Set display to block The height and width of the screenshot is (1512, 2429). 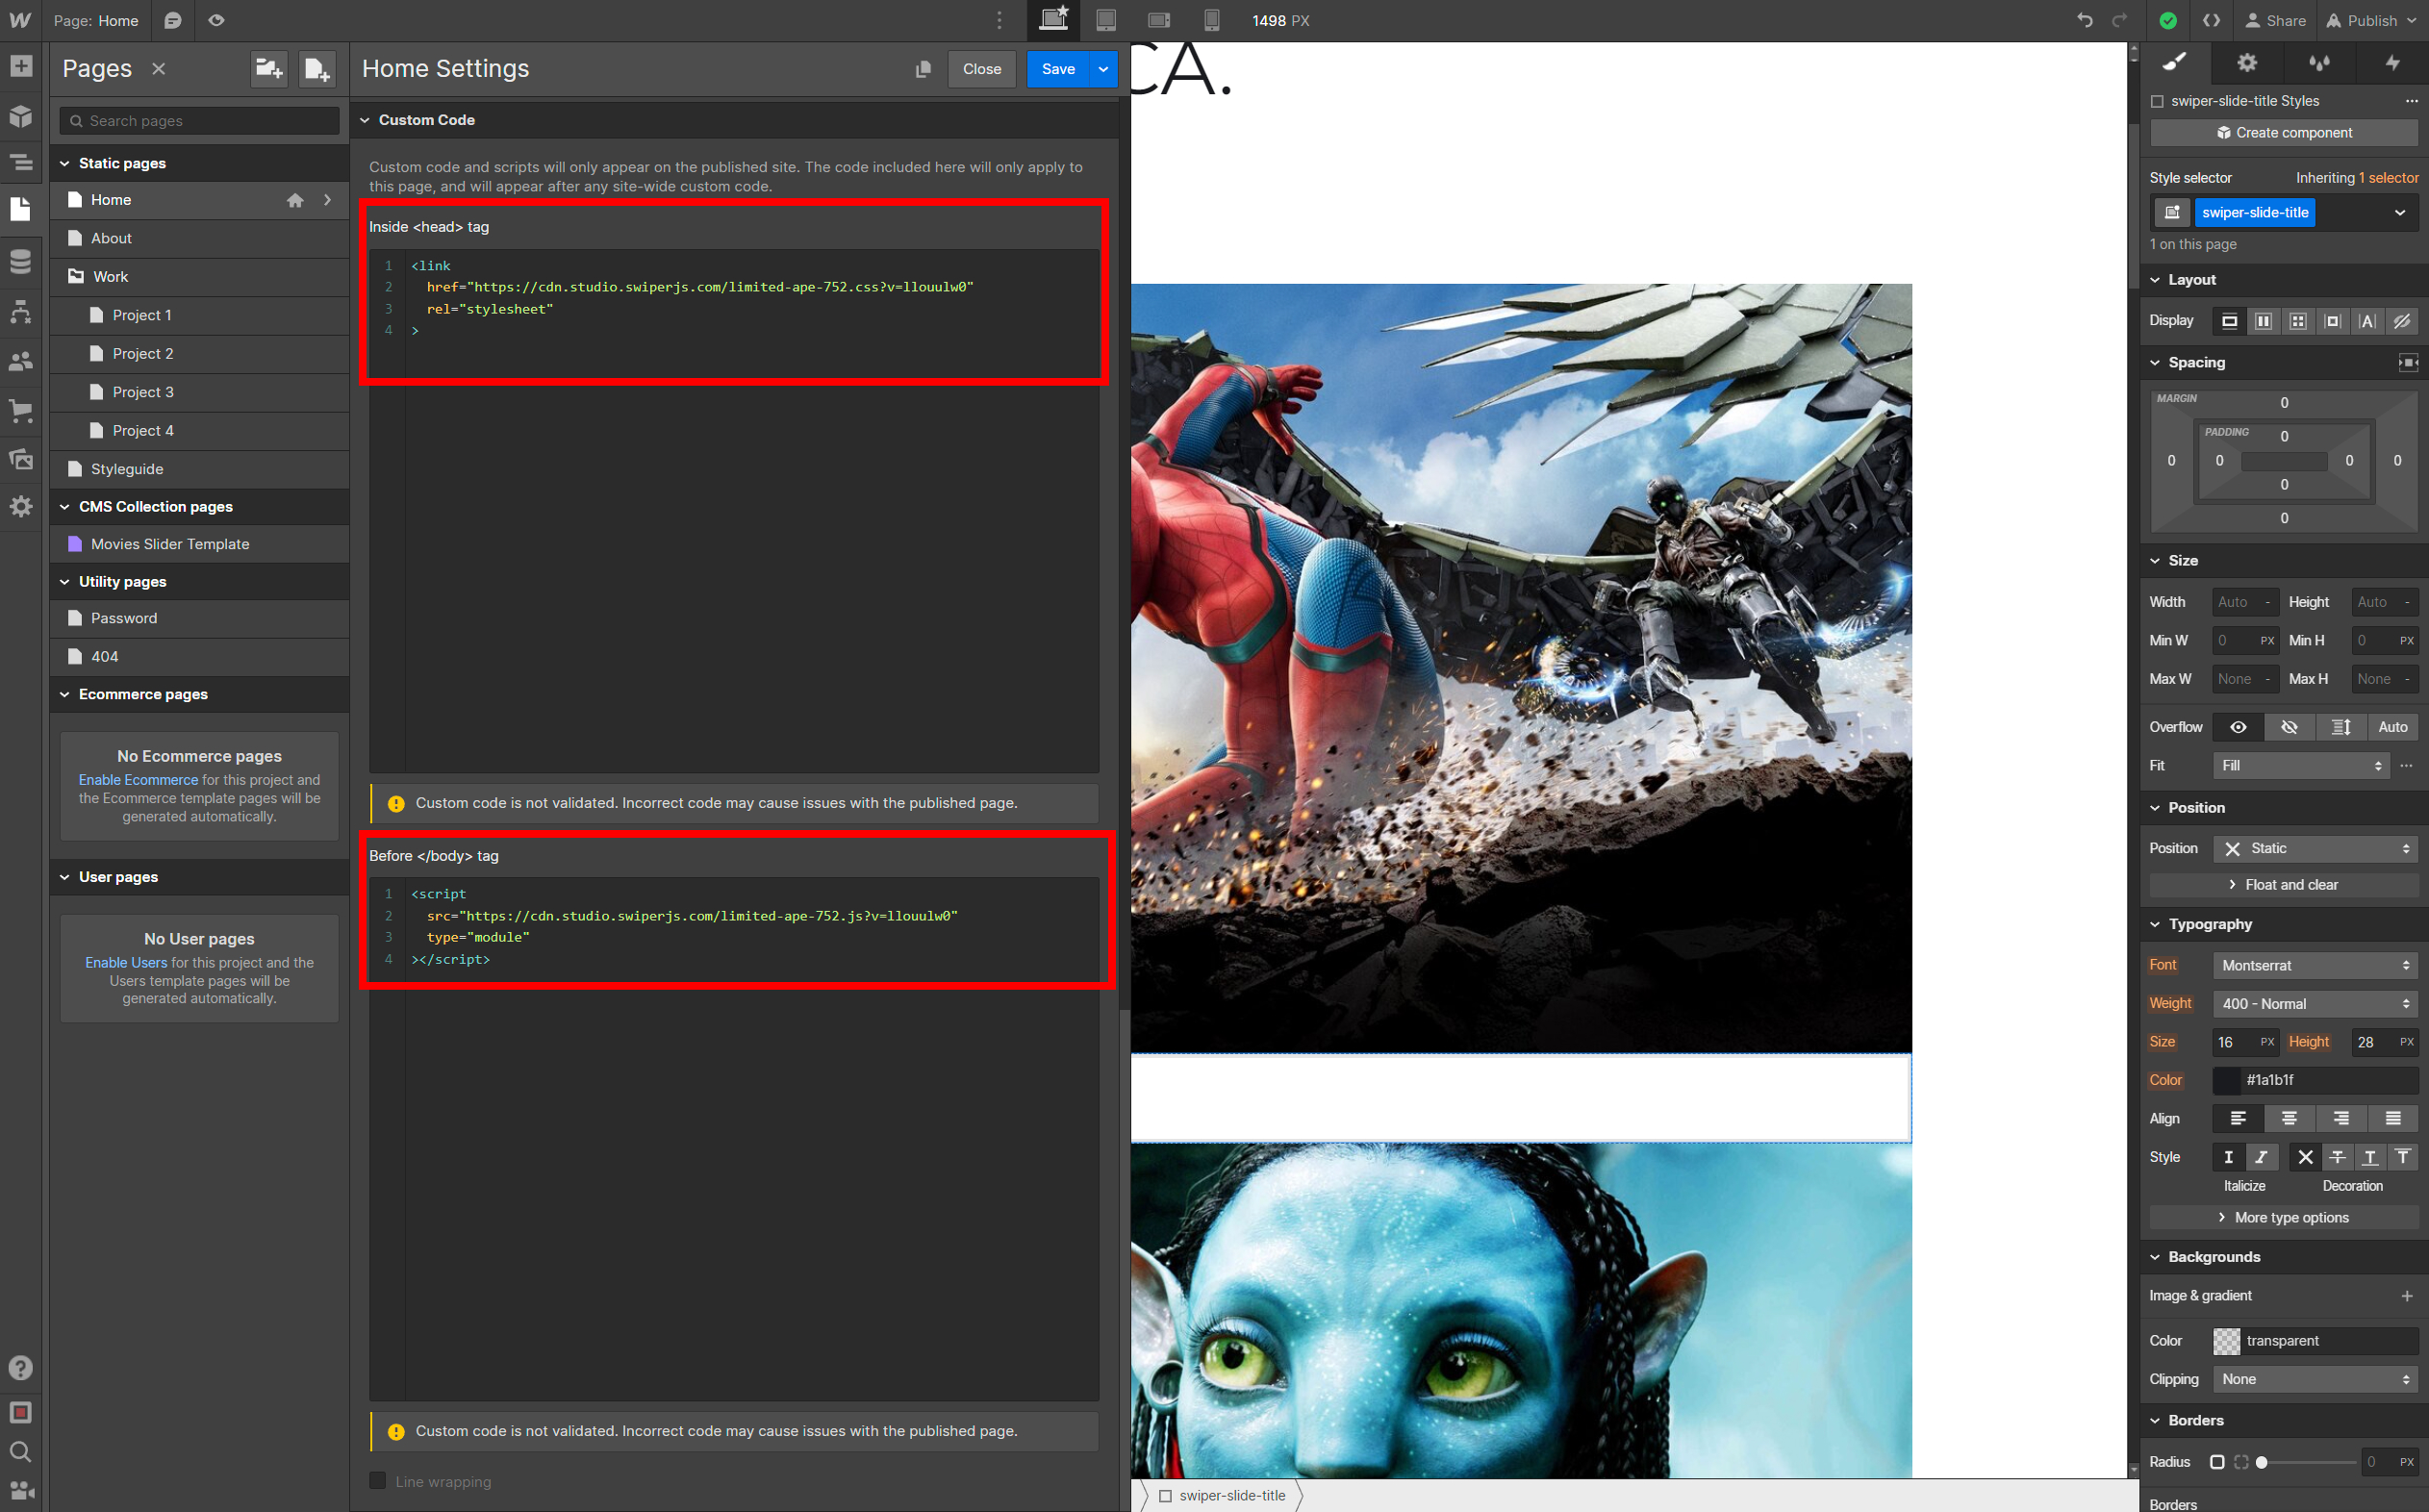[x=2230, y=321]
